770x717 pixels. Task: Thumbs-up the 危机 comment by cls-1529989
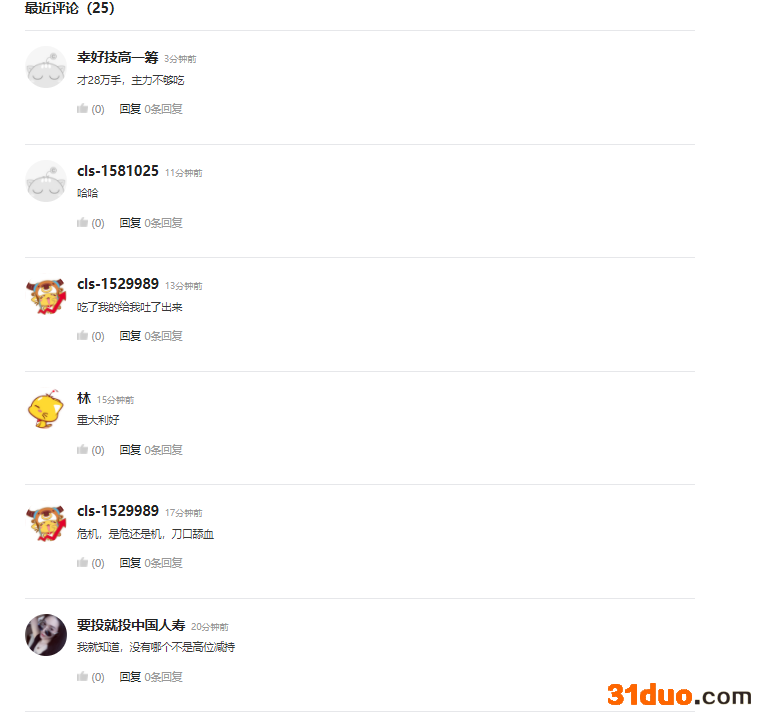point(82,562)
